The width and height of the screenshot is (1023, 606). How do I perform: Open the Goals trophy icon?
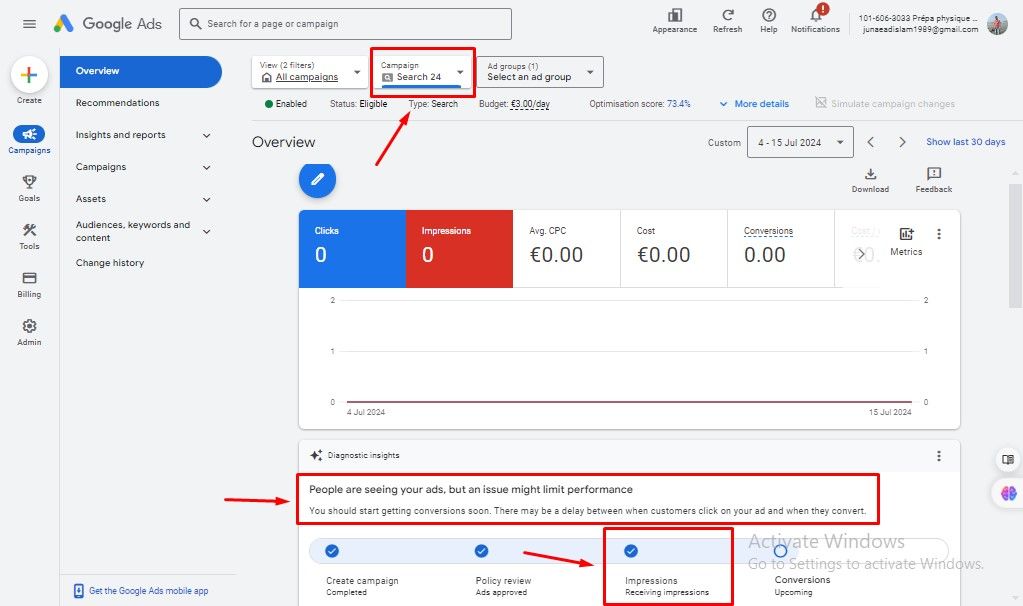29,182
